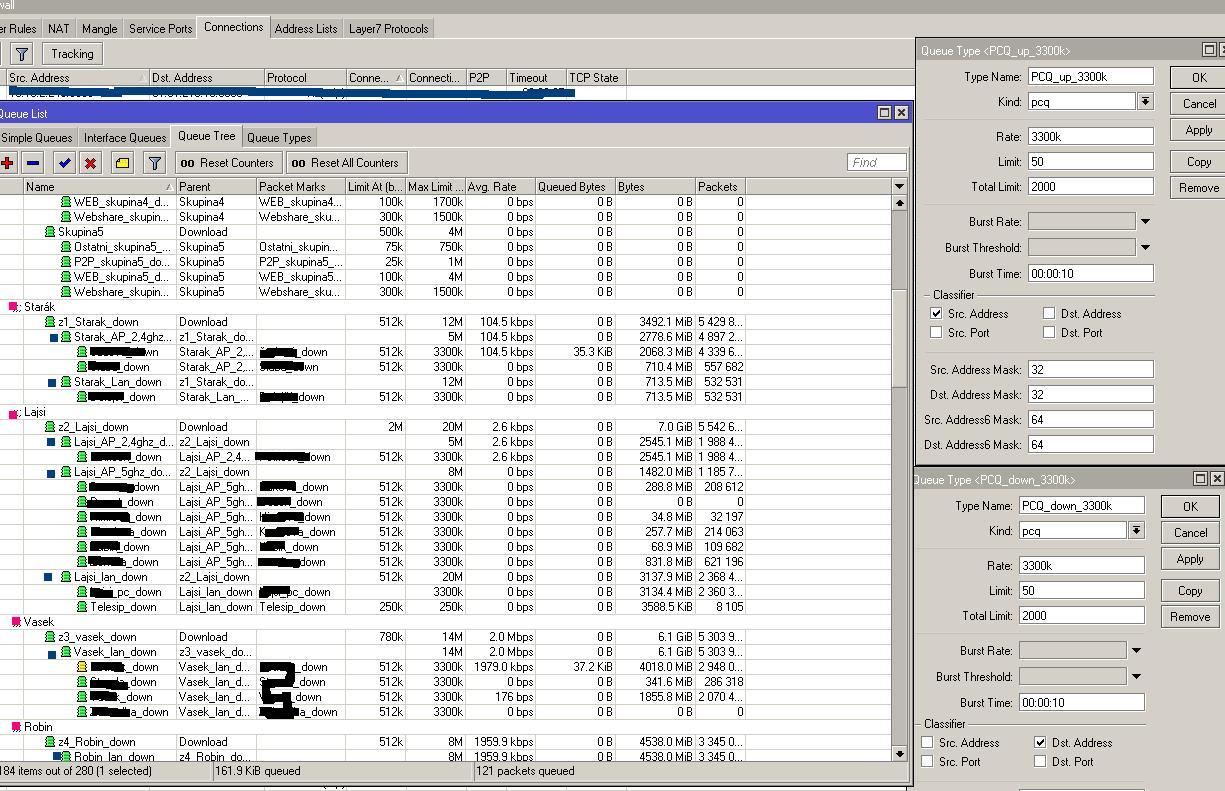1225x791 pixels.
Task: Click Rate field in PCQ_up_3300k window
Action: click(x=1090, y=136)
